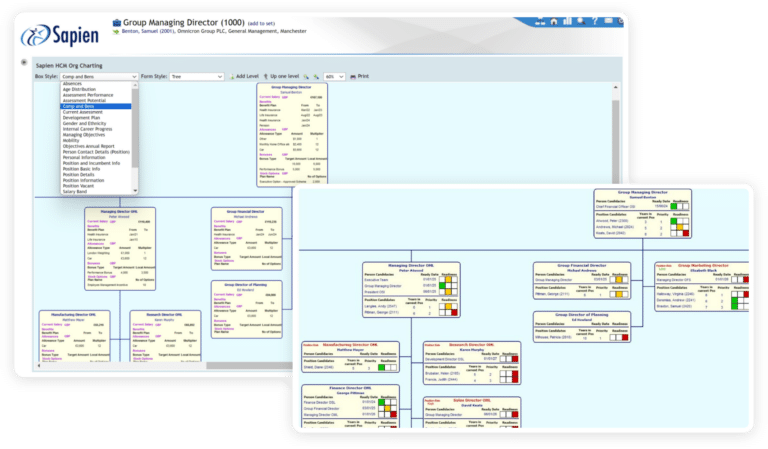Choose Position Information option

click(x=96, y=180)
